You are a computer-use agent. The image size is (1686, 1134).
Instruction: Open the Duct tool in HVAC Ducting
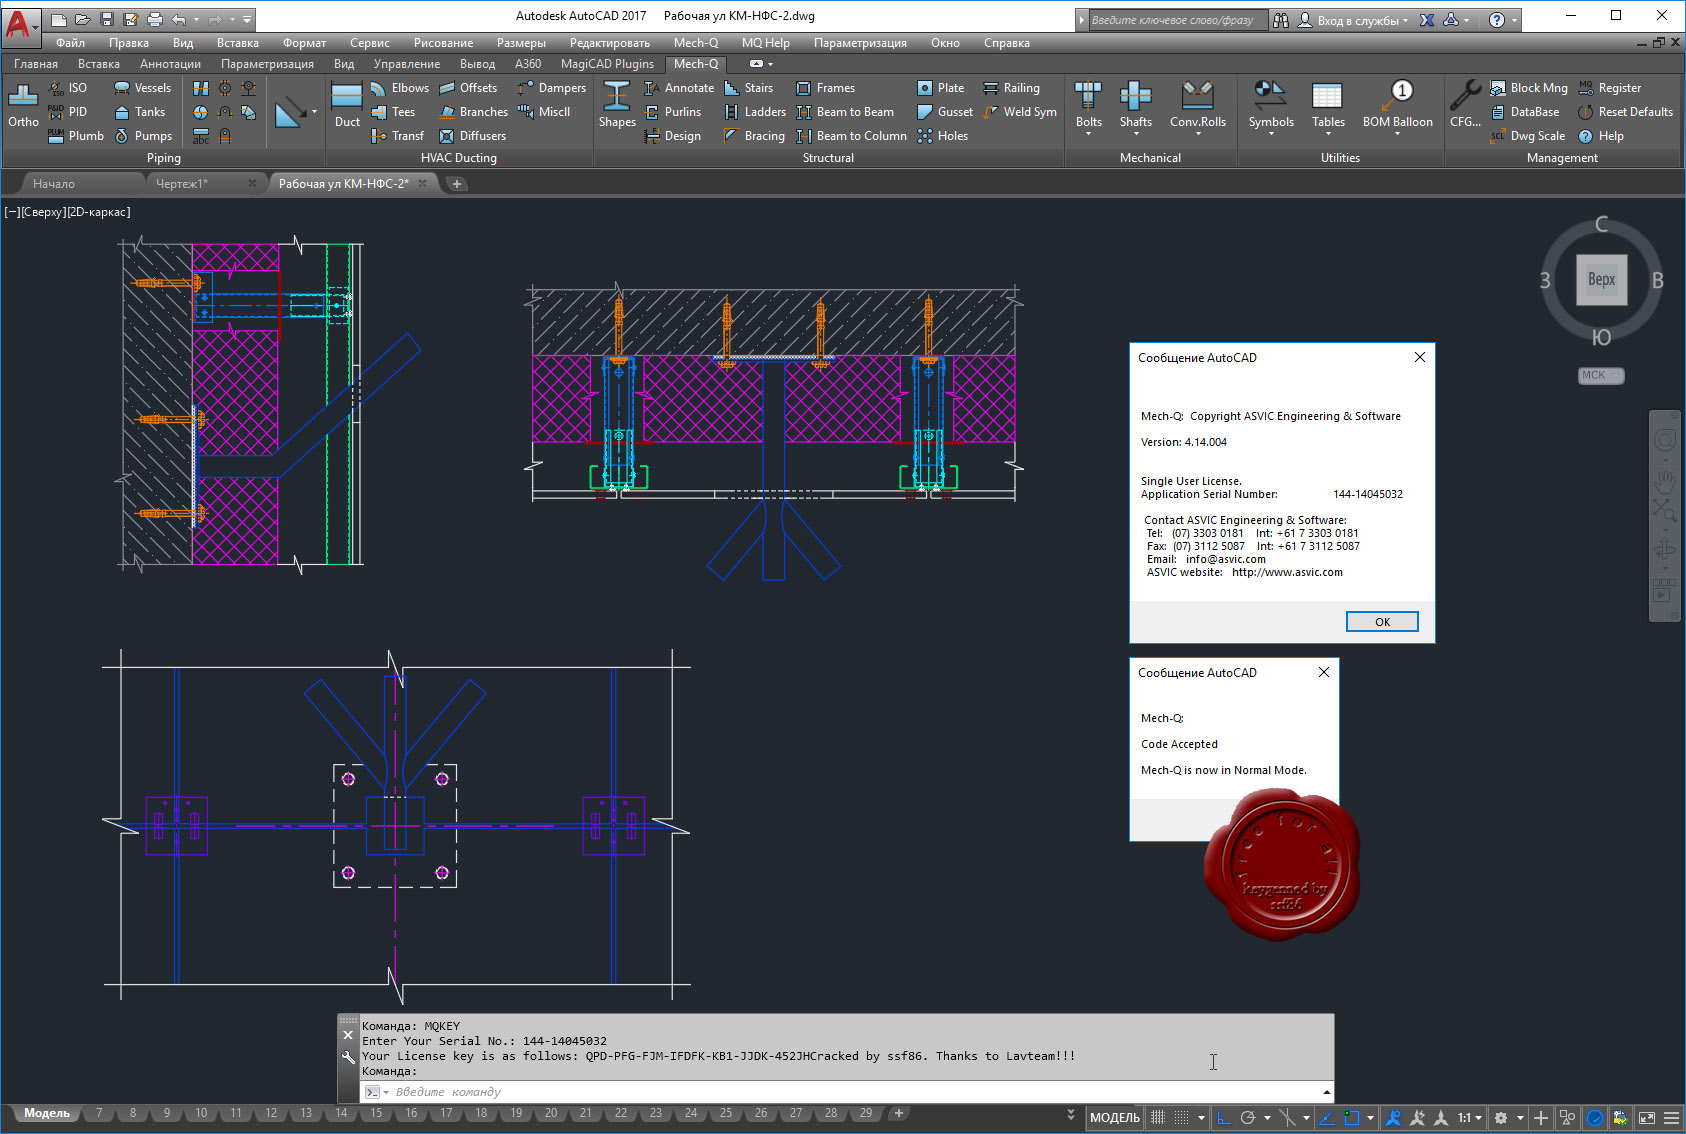click(347, 106)
